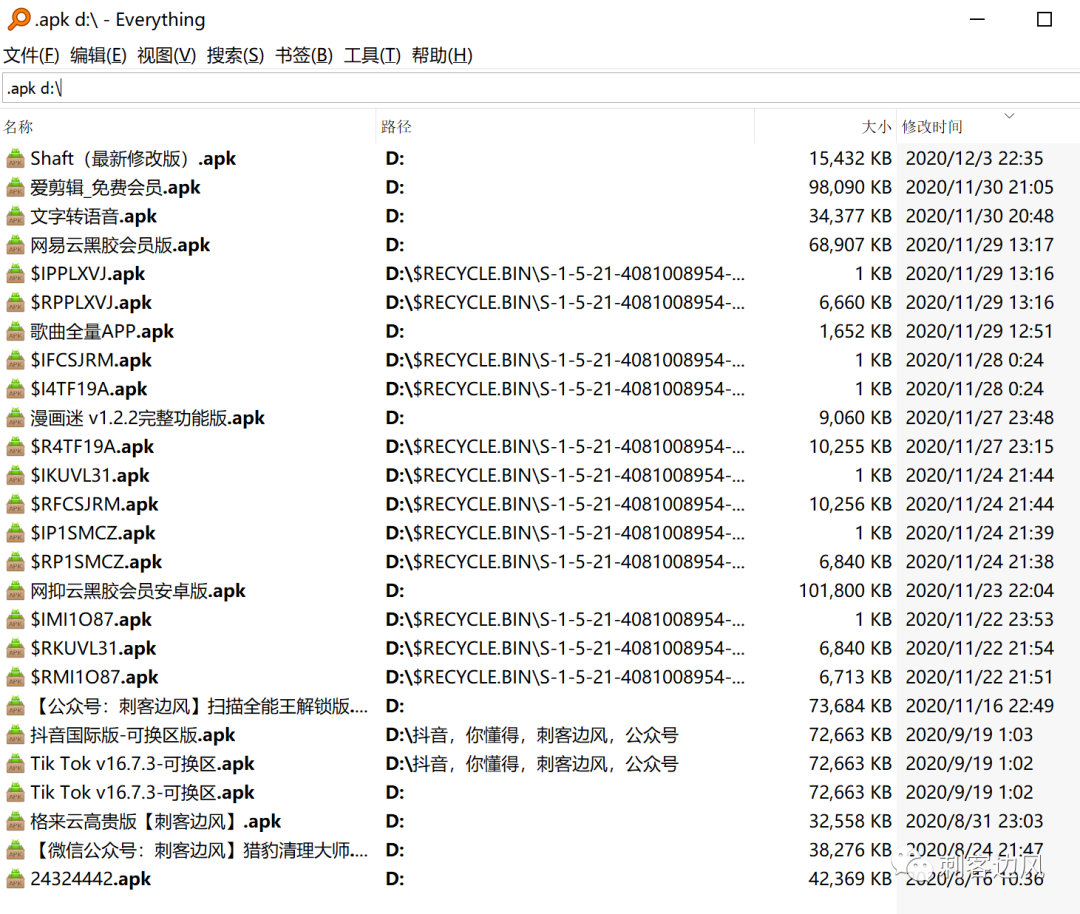The image size is (1080, 914).
Task: Sort by the 修改时间 column header
Action: click(988, 127)
